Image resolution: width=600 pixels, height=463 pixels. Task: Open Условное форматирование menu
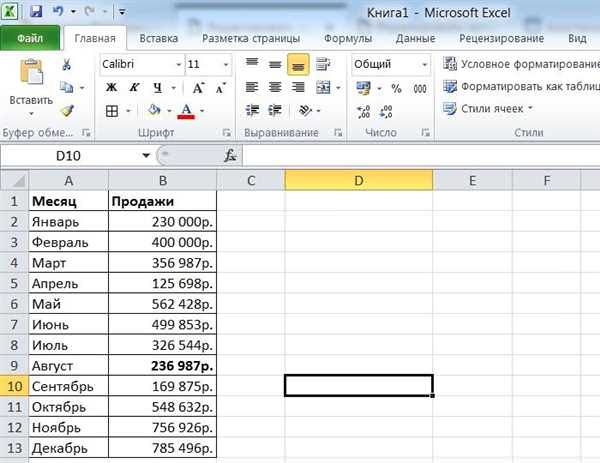pyautogui.click(x=521, y=64)
